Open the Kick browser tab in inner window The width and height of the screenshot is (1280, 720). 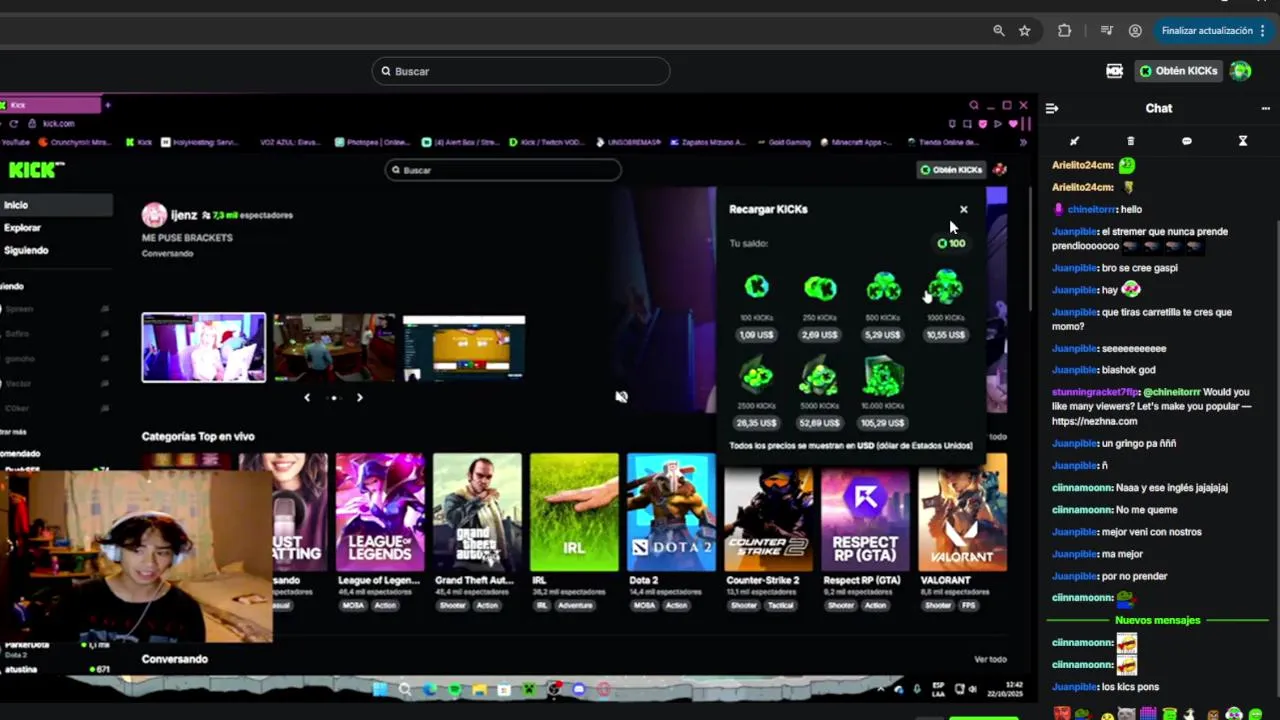pyautogui.click(x=50, y=105)
